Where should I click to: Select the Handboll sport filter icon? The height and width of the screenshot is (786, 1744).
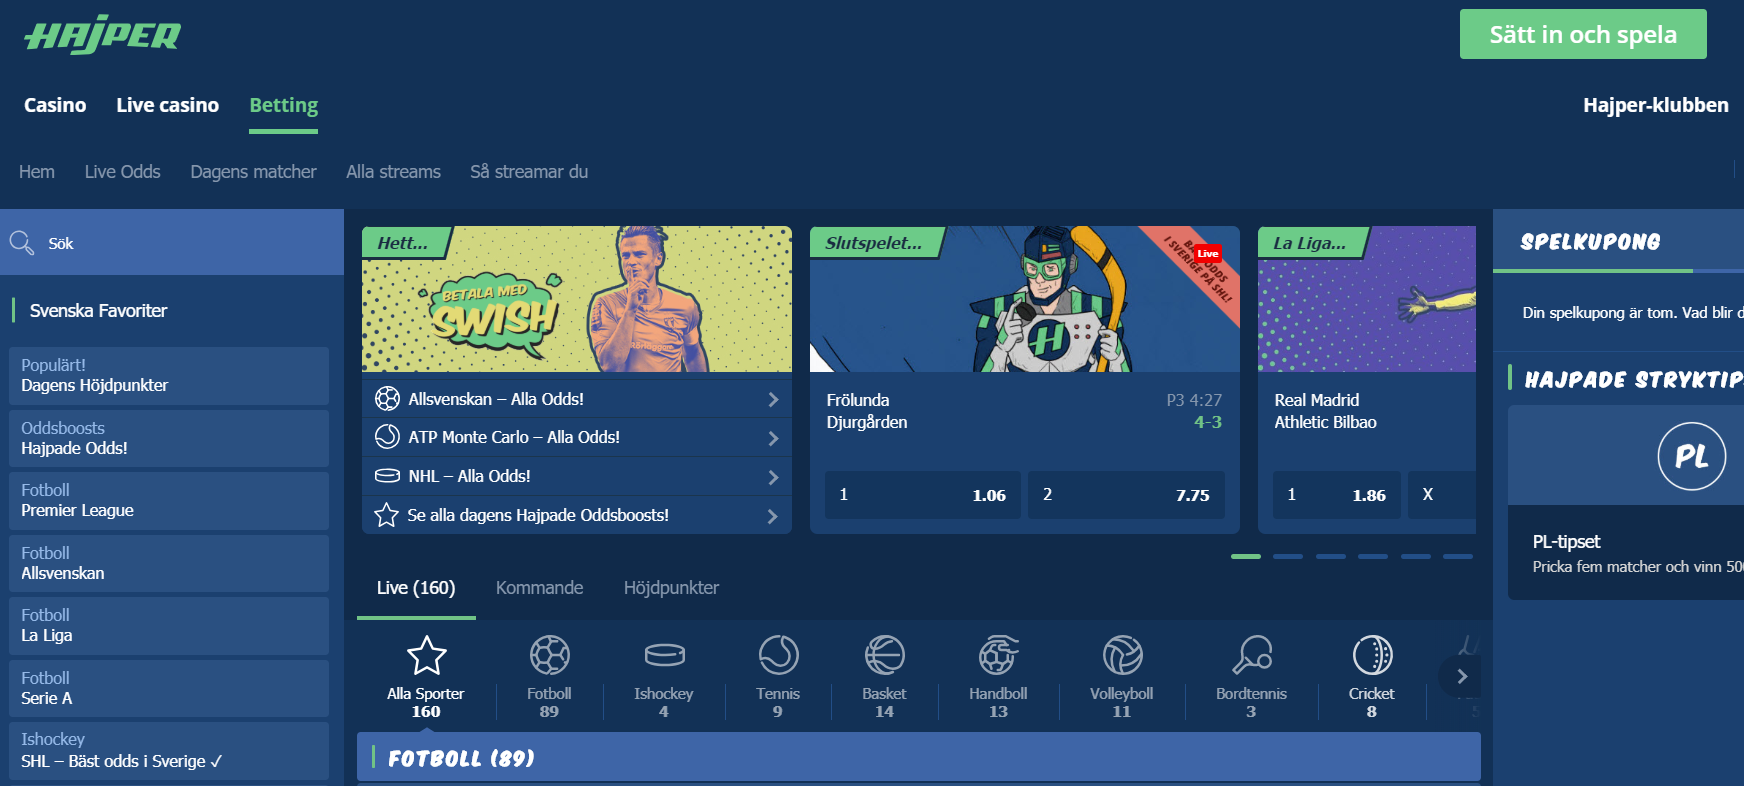point(998,656)
